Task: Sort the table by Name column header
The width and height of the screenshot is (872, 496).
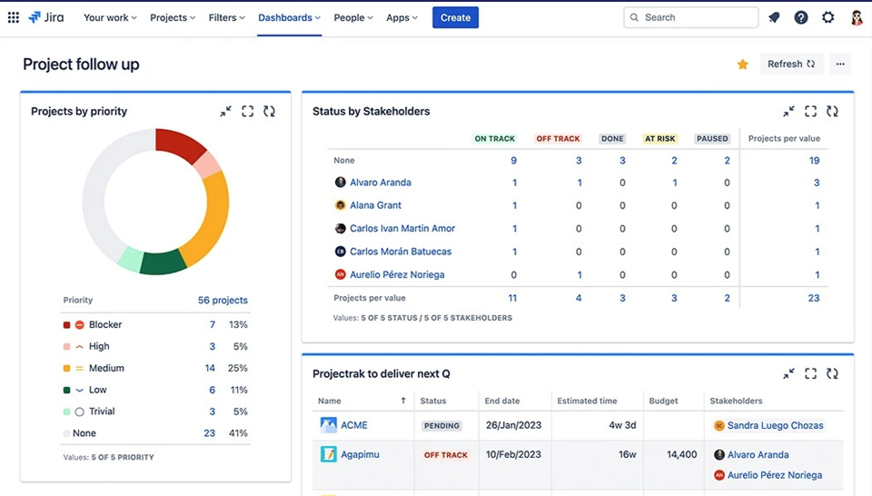Action: click(330, 401)
